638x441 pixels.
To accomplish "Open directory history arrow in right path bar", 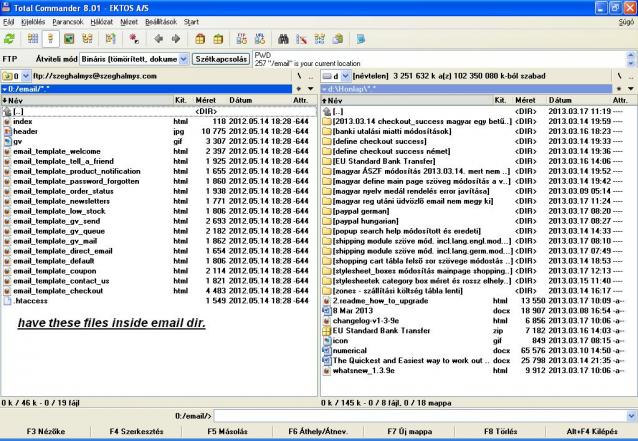I will pos(631,89).
